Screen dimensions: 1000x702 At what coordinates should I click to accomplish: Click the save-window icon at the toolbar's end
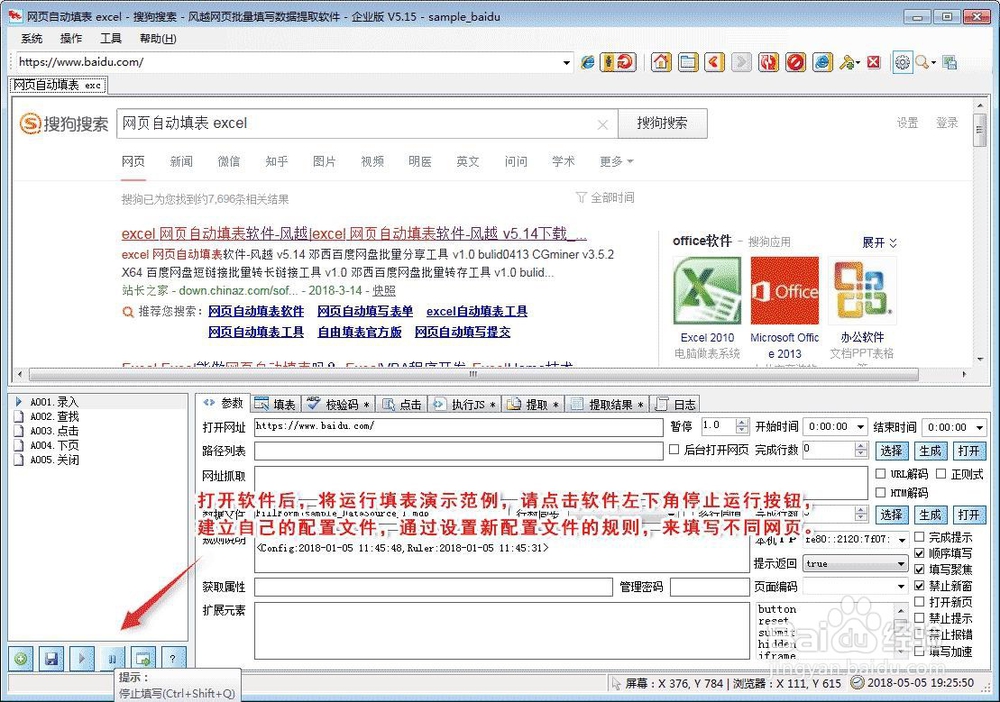[x=950, y=62]
